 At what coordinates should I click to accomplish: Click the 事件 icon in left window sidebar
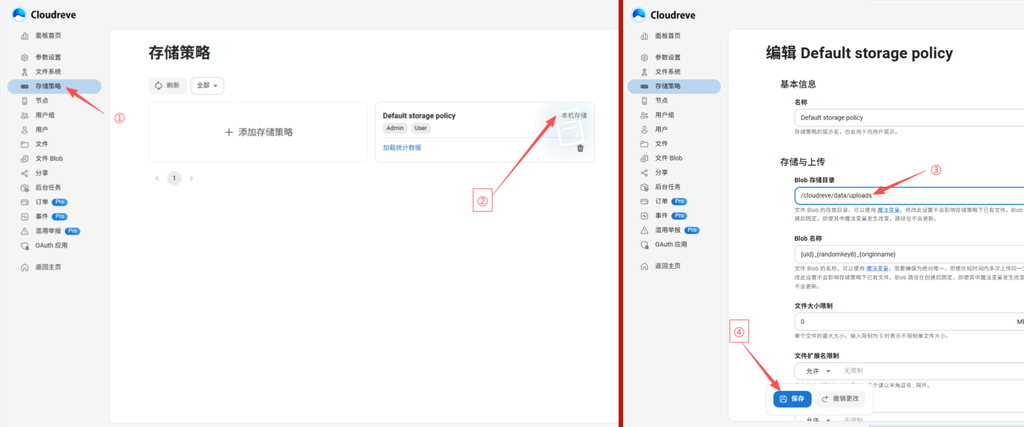25,216
